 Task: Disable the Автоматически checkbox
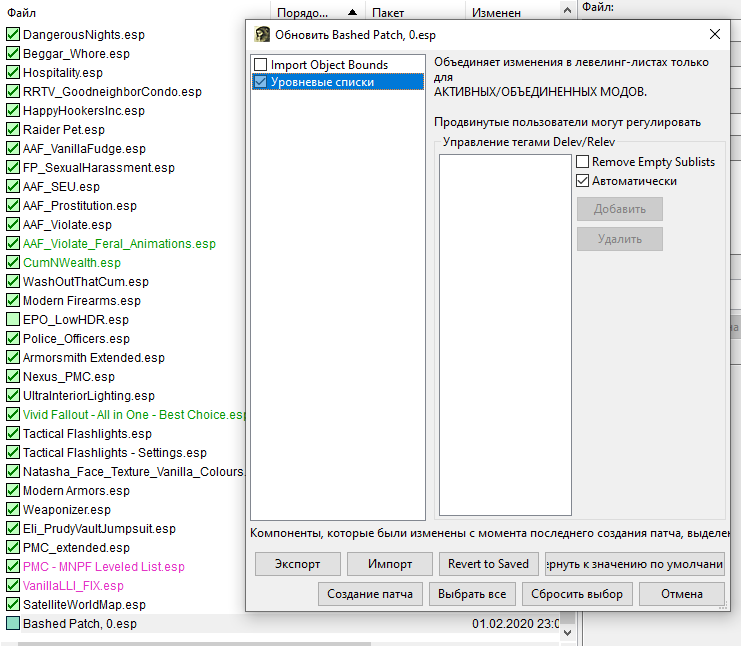coord(583,181)
